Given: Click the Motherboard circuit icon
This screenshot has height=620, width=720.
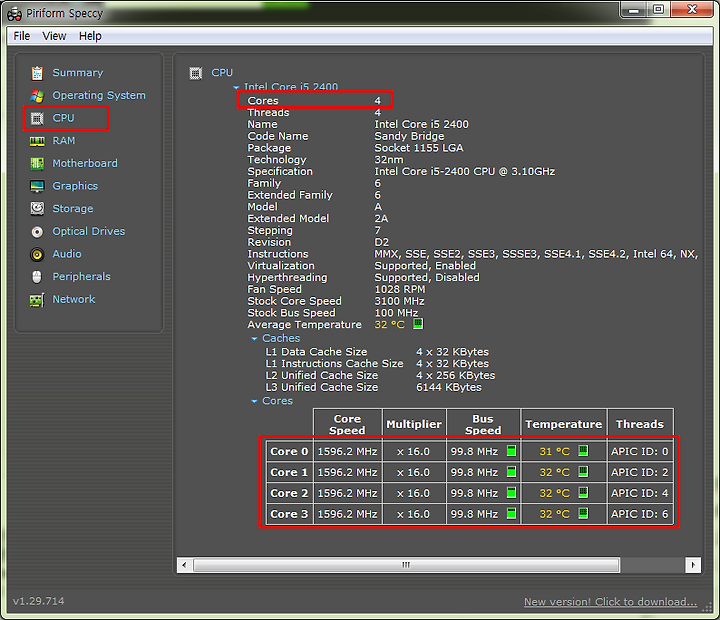Looking at the screenshot, I should [37, 163].
